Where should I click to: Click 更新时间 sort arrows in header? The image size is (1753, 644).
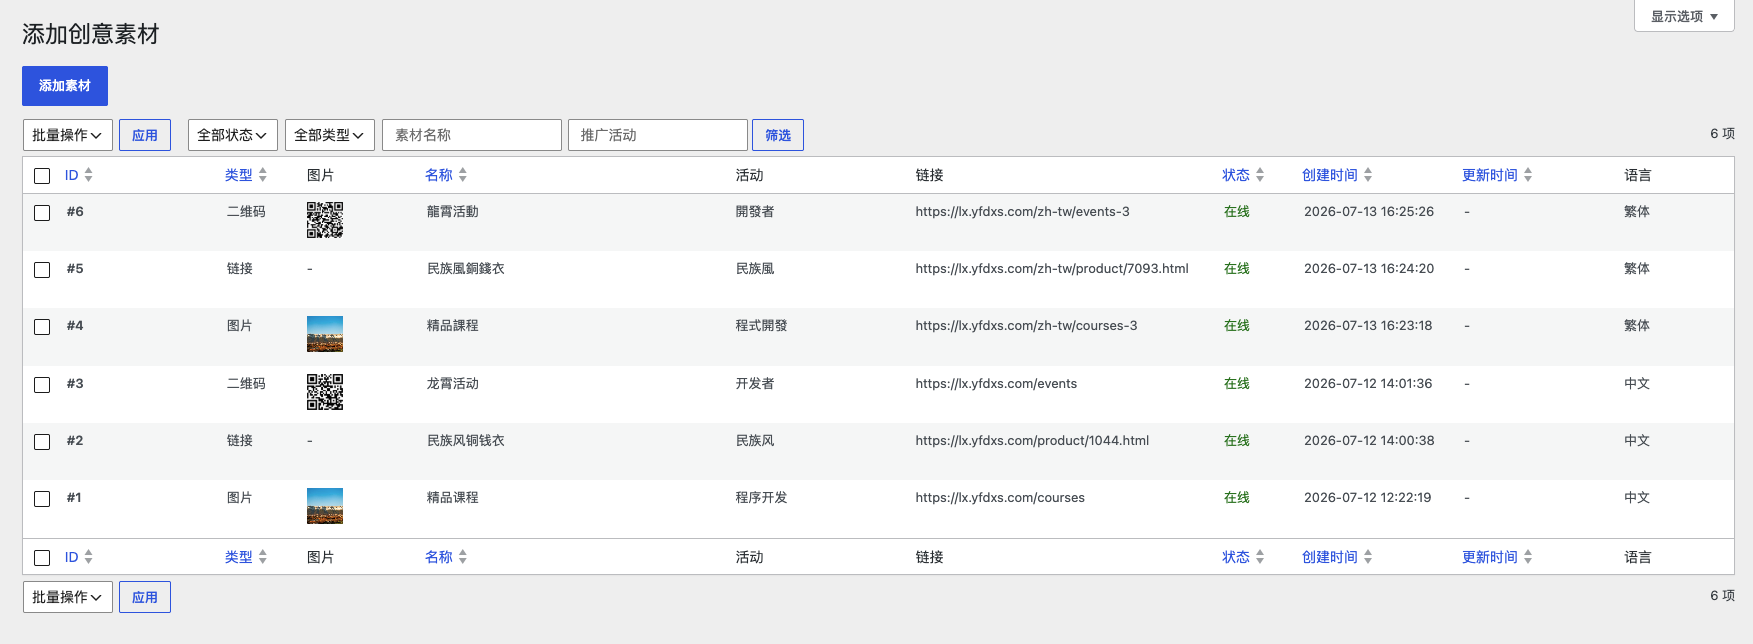click(x=1527, y=175)
